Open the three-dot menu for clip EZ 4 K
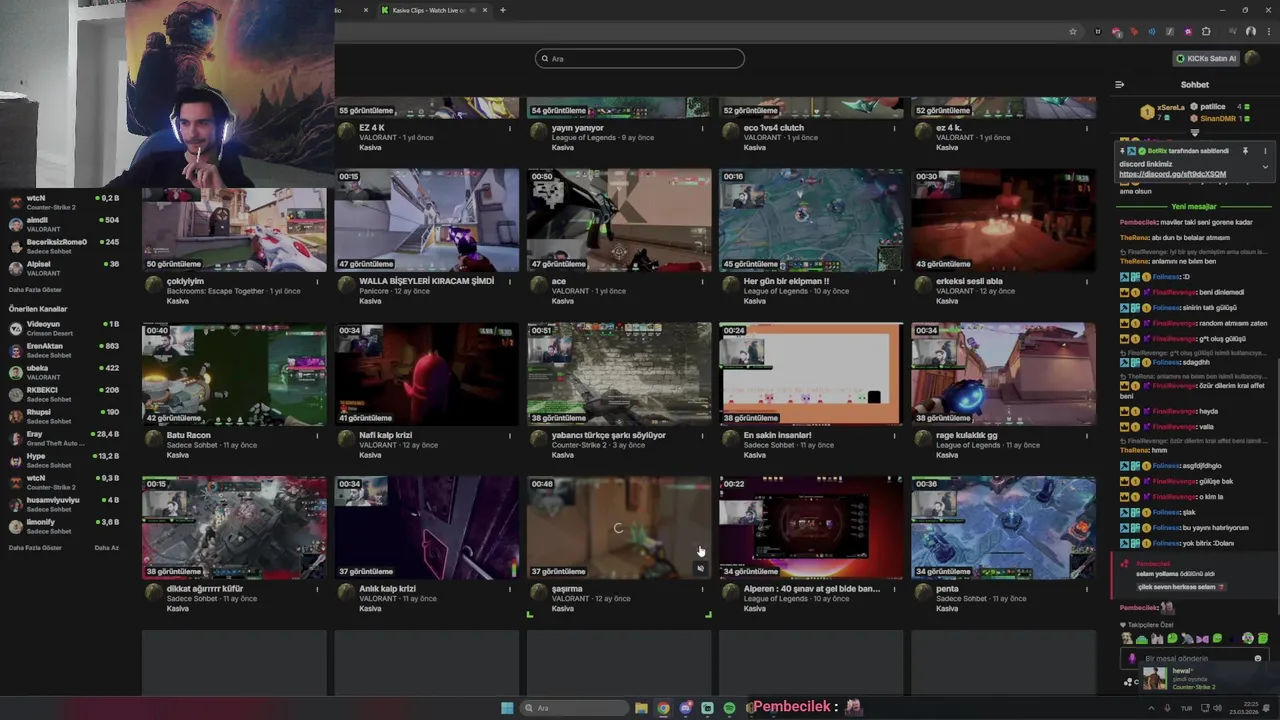The width and height of the screenshot is (1280, 720). coord(510,128)
